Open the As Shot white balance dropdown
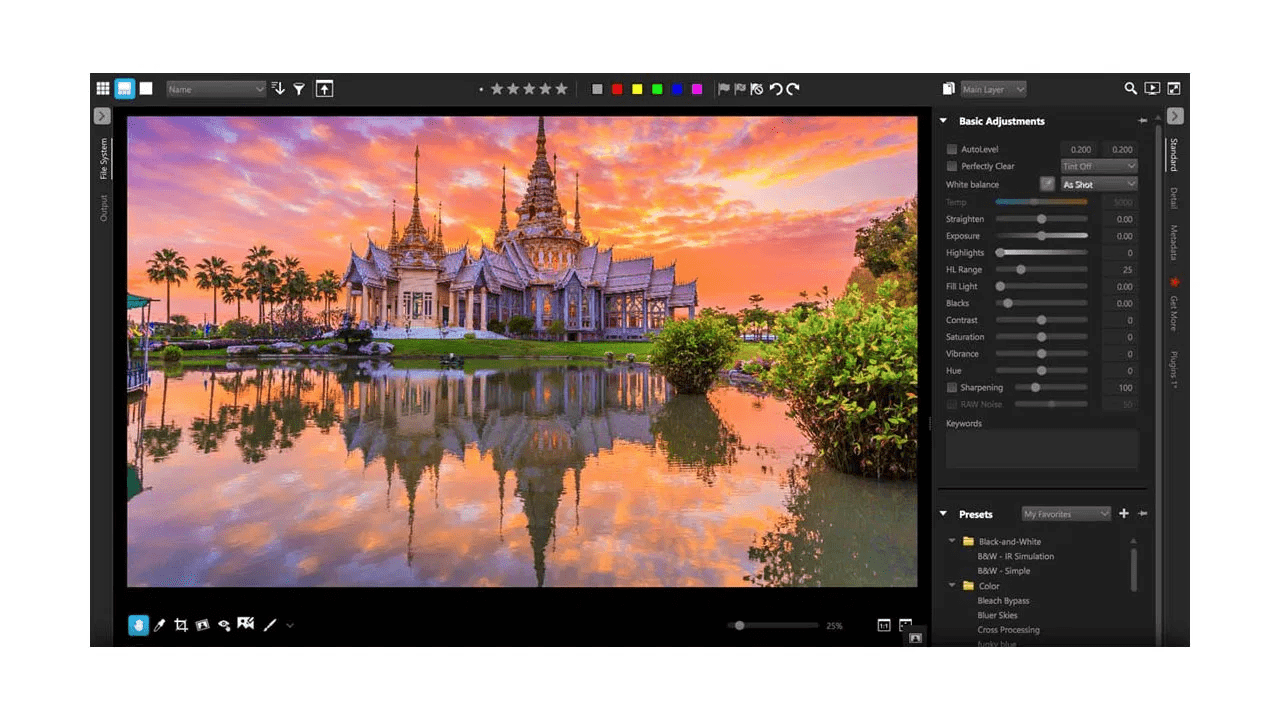The height and width of the screenshot is (720, 1280). (1098, 184)
